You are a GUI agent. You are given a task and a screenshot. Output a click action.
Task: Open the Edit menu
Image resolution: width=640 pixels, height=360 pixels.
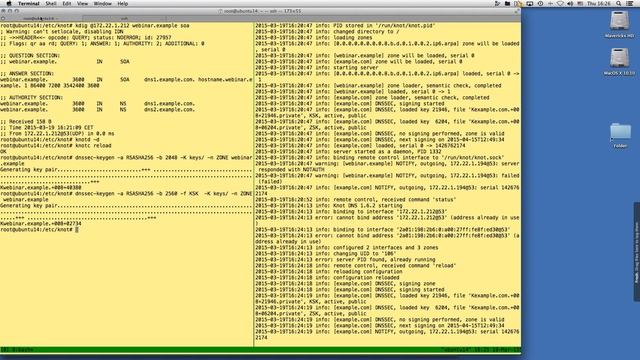67,3
